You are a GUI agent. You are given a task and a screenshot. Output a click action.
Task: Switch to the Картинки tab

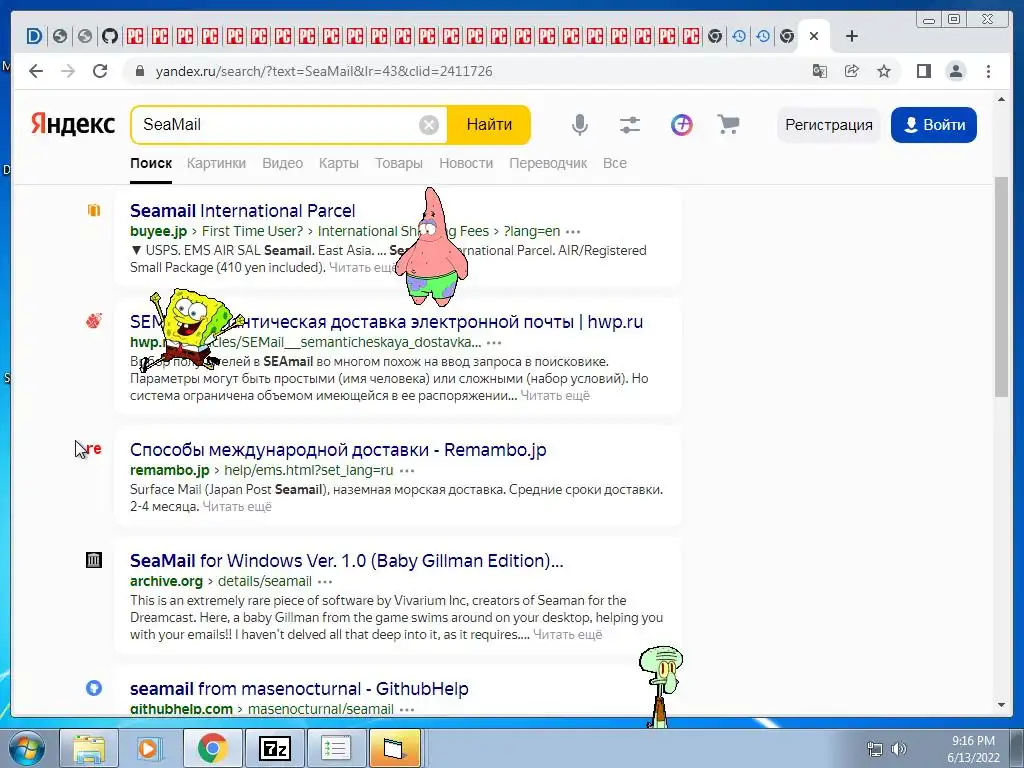(x=216, y=163)
